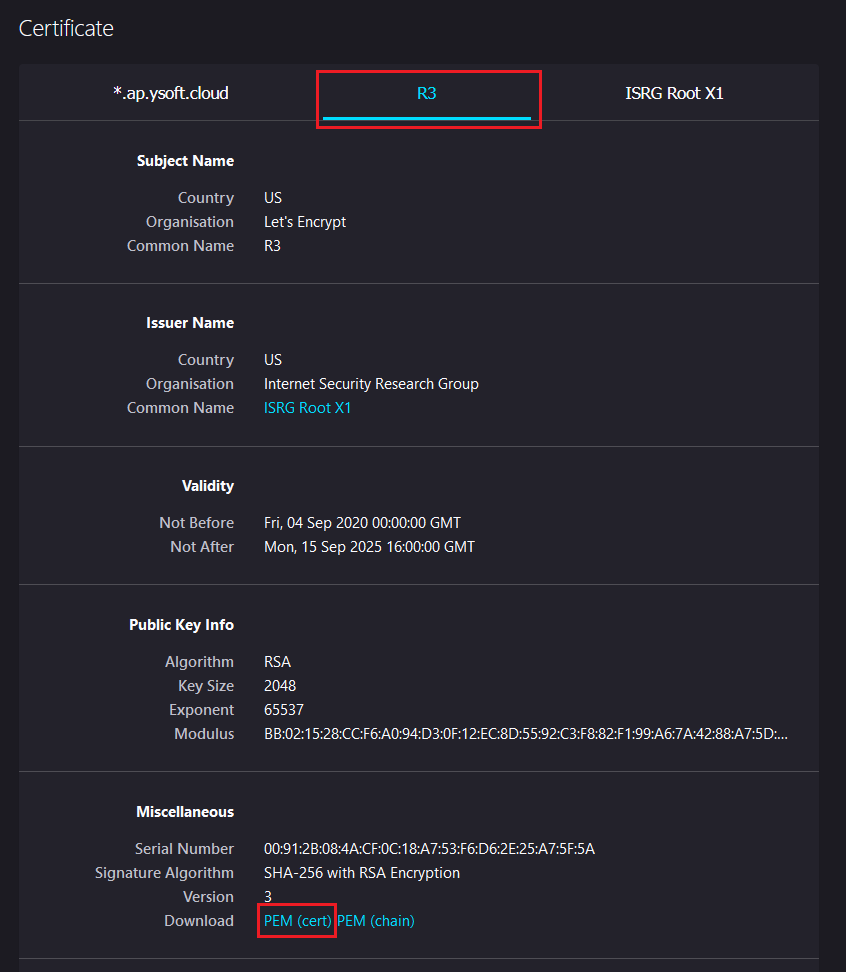Click the Not After date value
This screenshot has width=846, height=972.
click(369, 547)
